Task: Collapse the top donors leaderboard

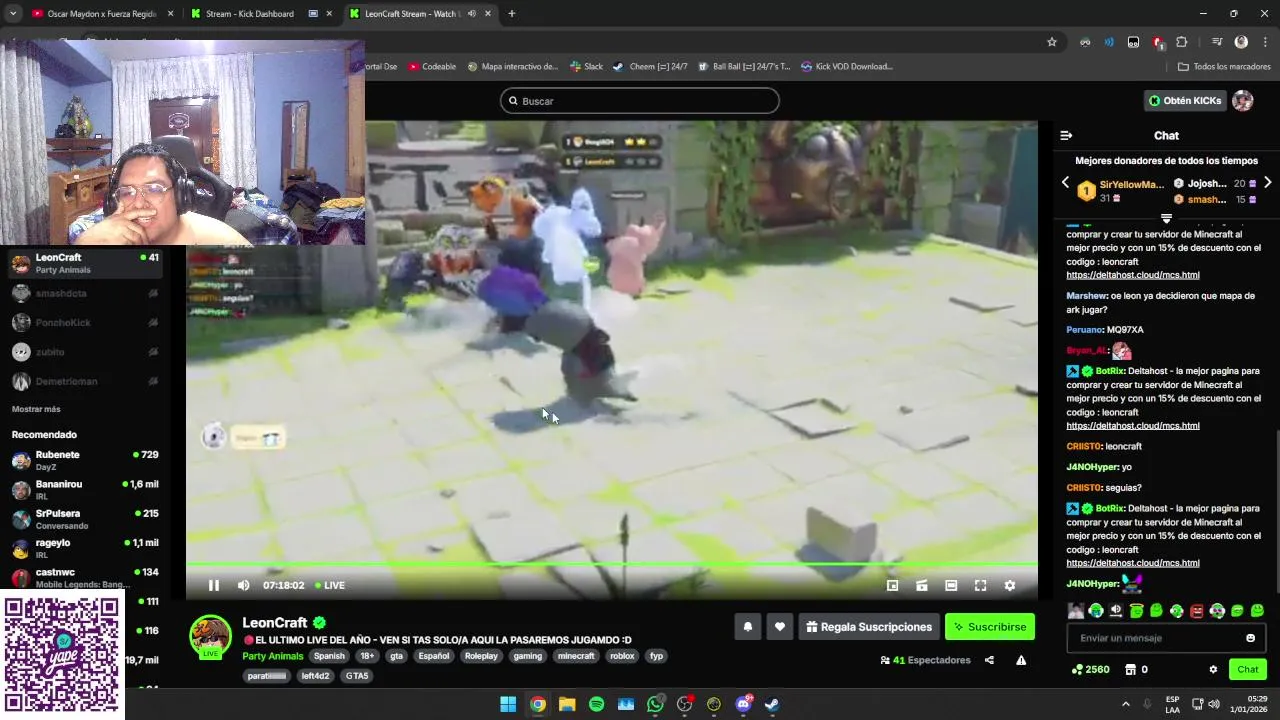Action: tap(1166, 218)
